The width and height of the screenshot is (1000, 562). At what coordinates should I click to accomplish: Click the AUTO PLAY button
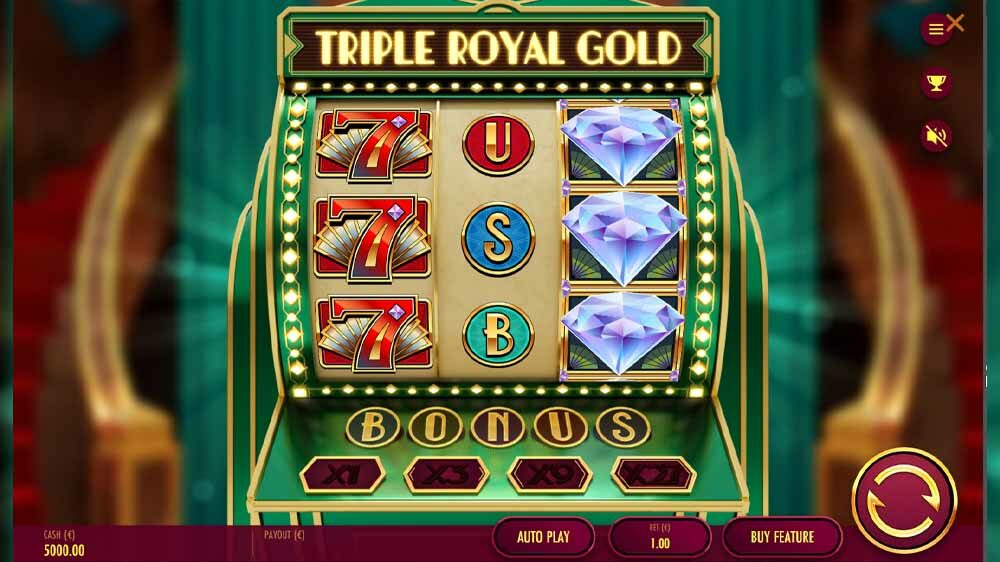543,537
